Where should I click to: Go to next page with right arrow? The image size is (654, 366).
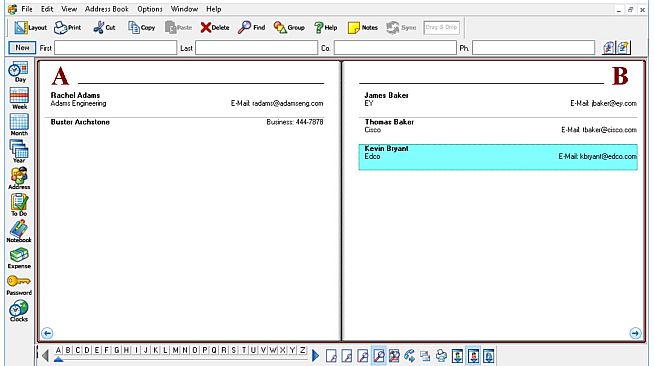click(635, 333)
